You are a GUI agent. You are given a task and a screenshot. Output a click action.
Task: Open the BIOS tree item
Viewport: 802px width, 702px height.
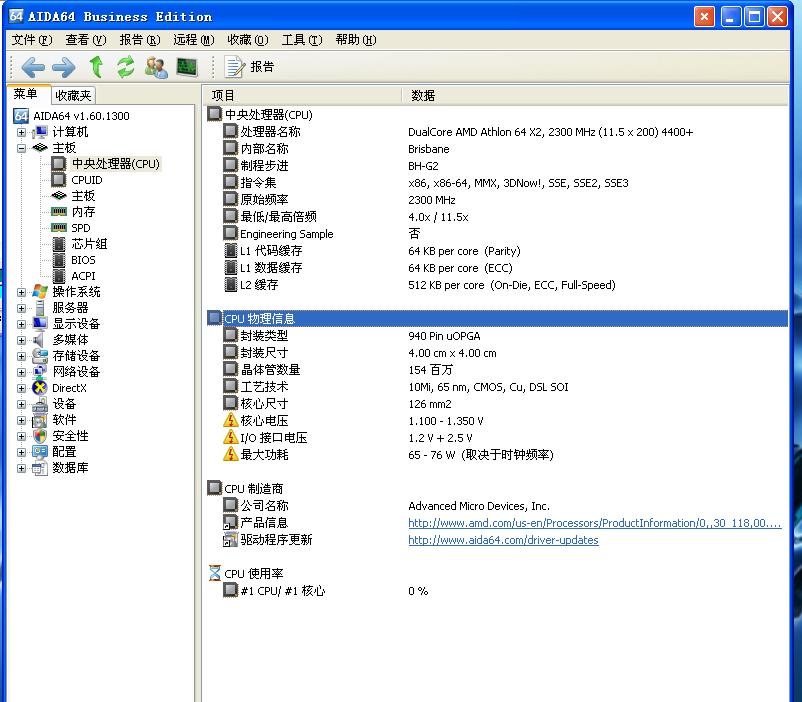83,260
